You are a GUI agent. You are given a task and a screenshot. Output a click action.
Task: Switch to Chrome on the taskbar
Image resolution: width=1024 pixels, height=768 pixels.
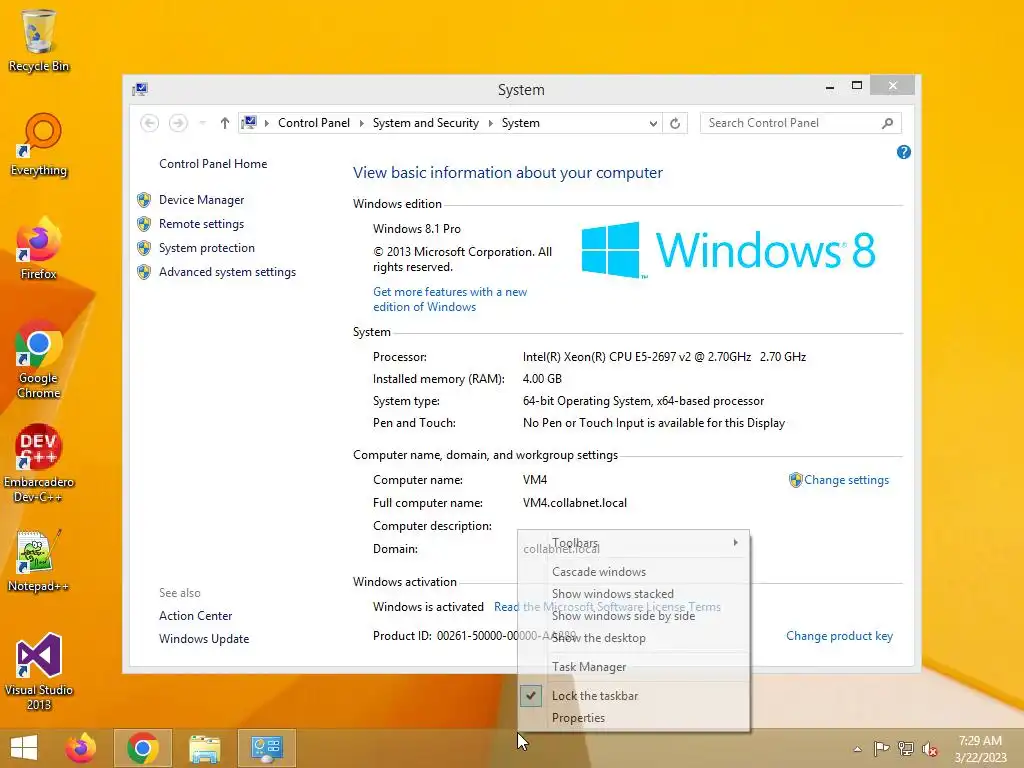pyautogui.click(x=143, y=748)
